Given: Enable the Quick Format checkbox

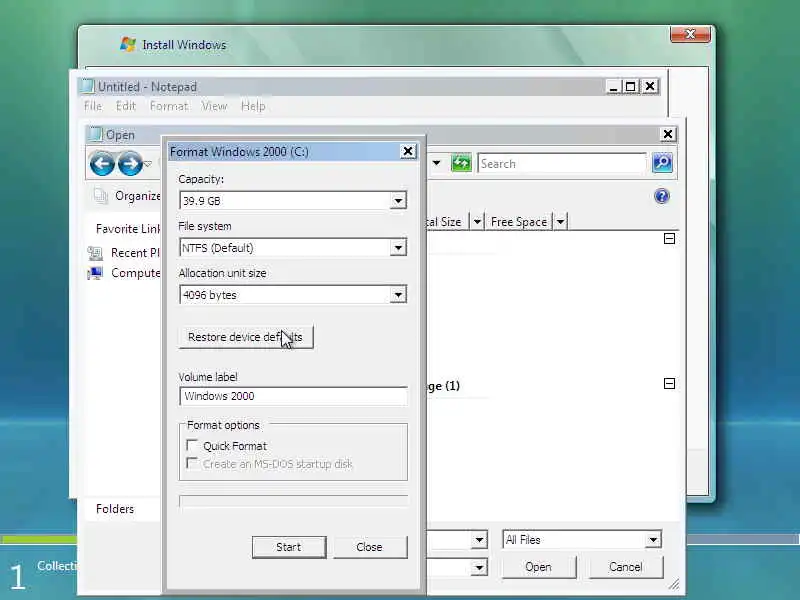Looking at the screenshot, I should point(192,445).
